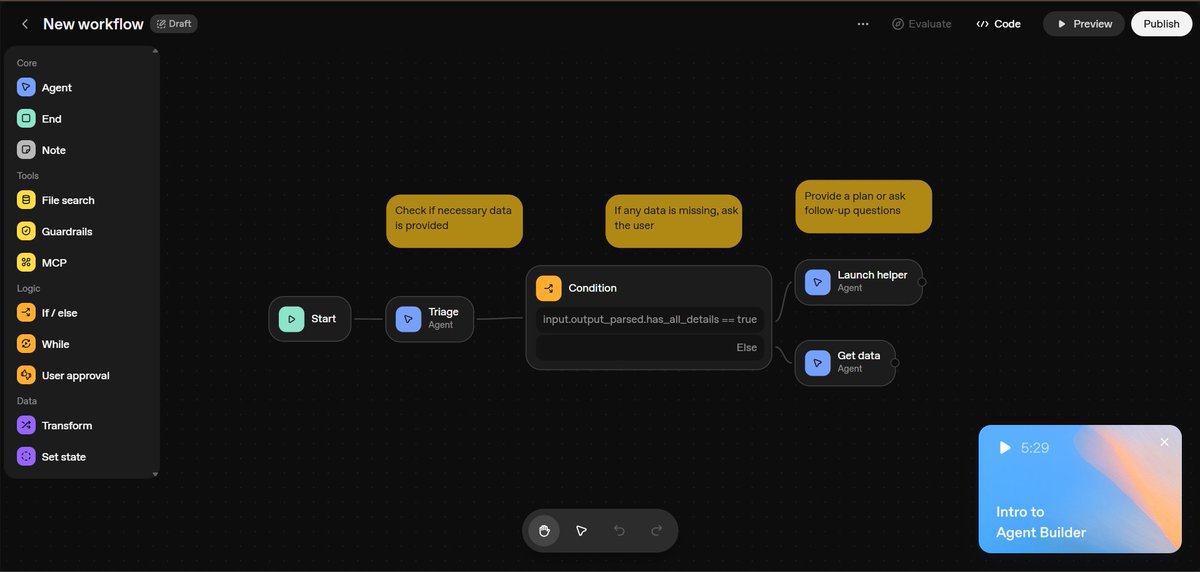Open the three-dots more options menu
Image resolution: width=1200 pixels, height=572 pixels.
tap(863, 24)
